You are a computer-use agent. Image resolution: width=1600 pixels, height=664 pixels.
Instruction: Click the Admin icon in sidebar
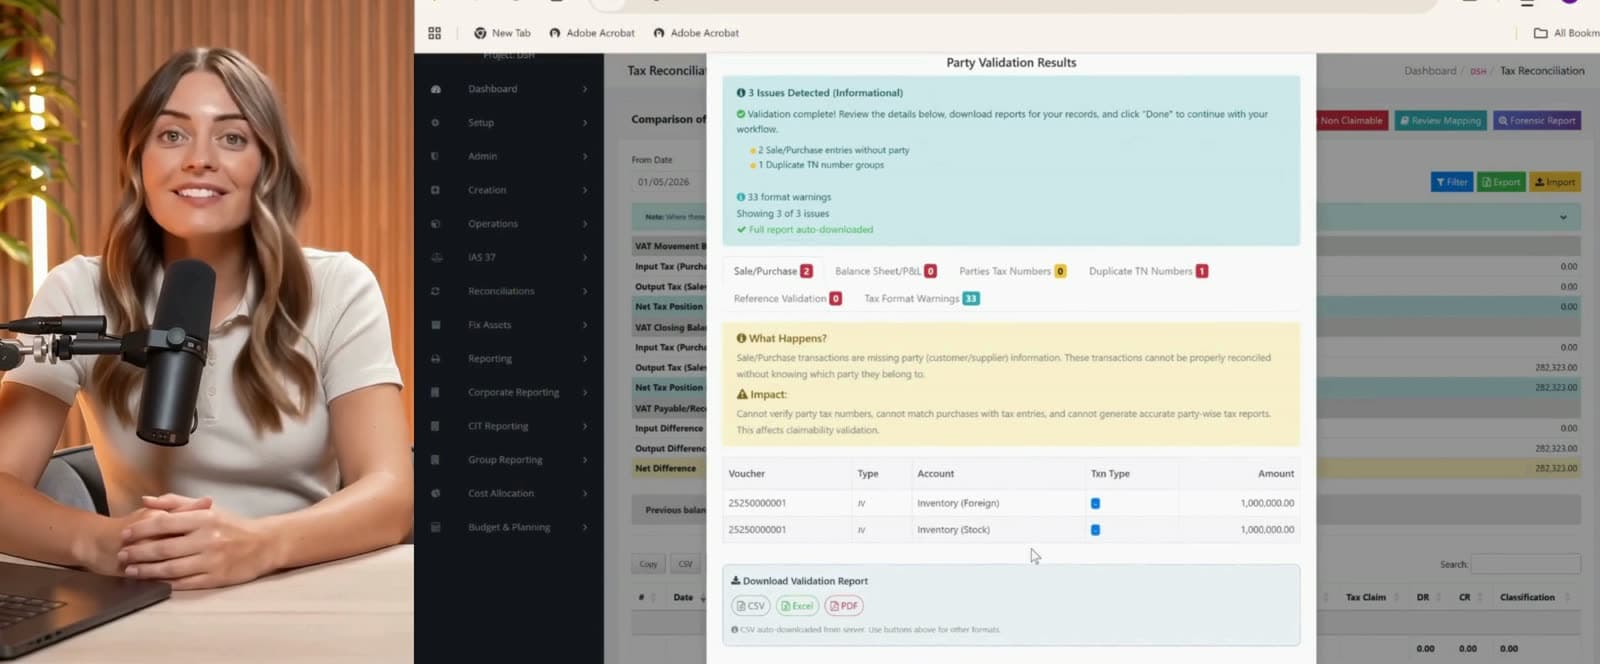(x=435, y=156)
